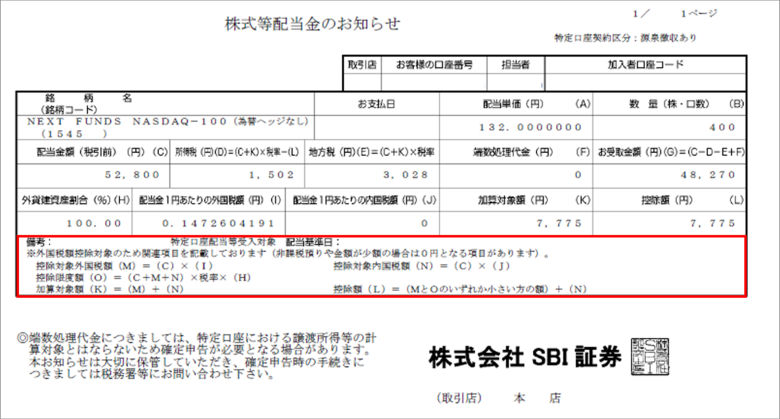The image size is (780, 419).
Task: Click the quantity value 400
Action: [722, 127]
